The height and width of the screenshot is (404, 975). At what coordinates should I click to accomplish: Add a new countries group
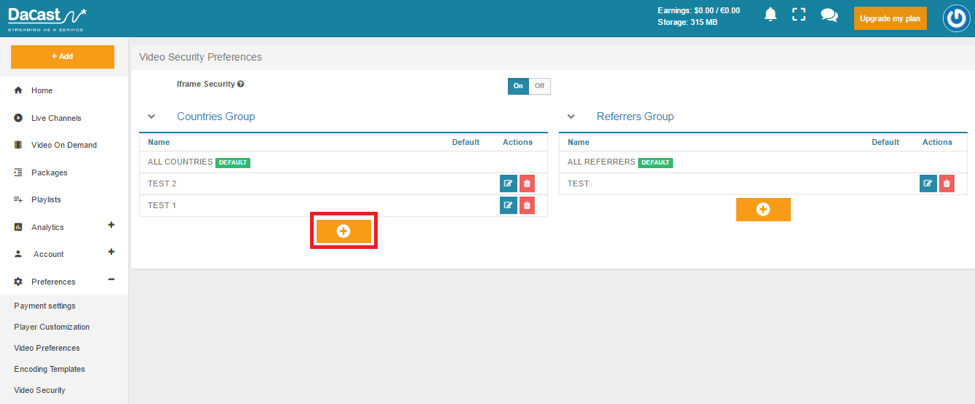tap(344, 231)
